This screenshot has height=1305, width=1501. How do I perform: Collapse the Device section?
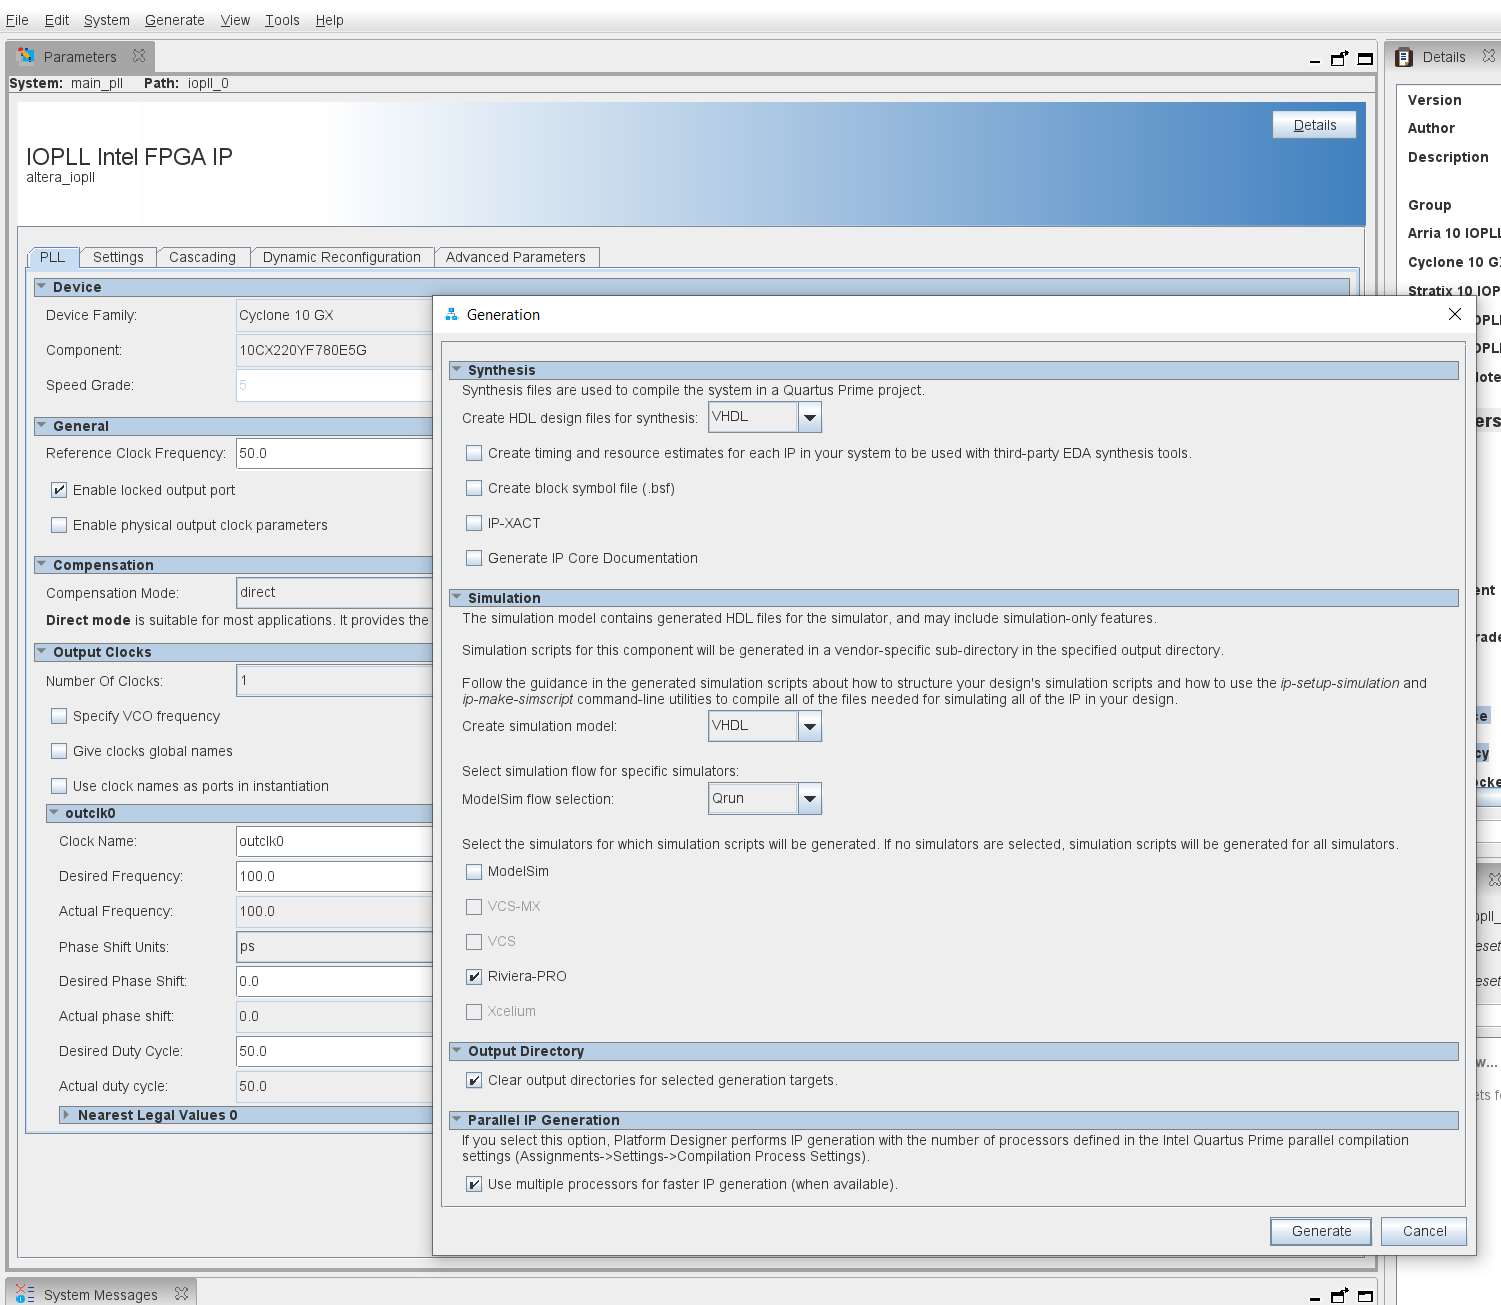[42, 287]
